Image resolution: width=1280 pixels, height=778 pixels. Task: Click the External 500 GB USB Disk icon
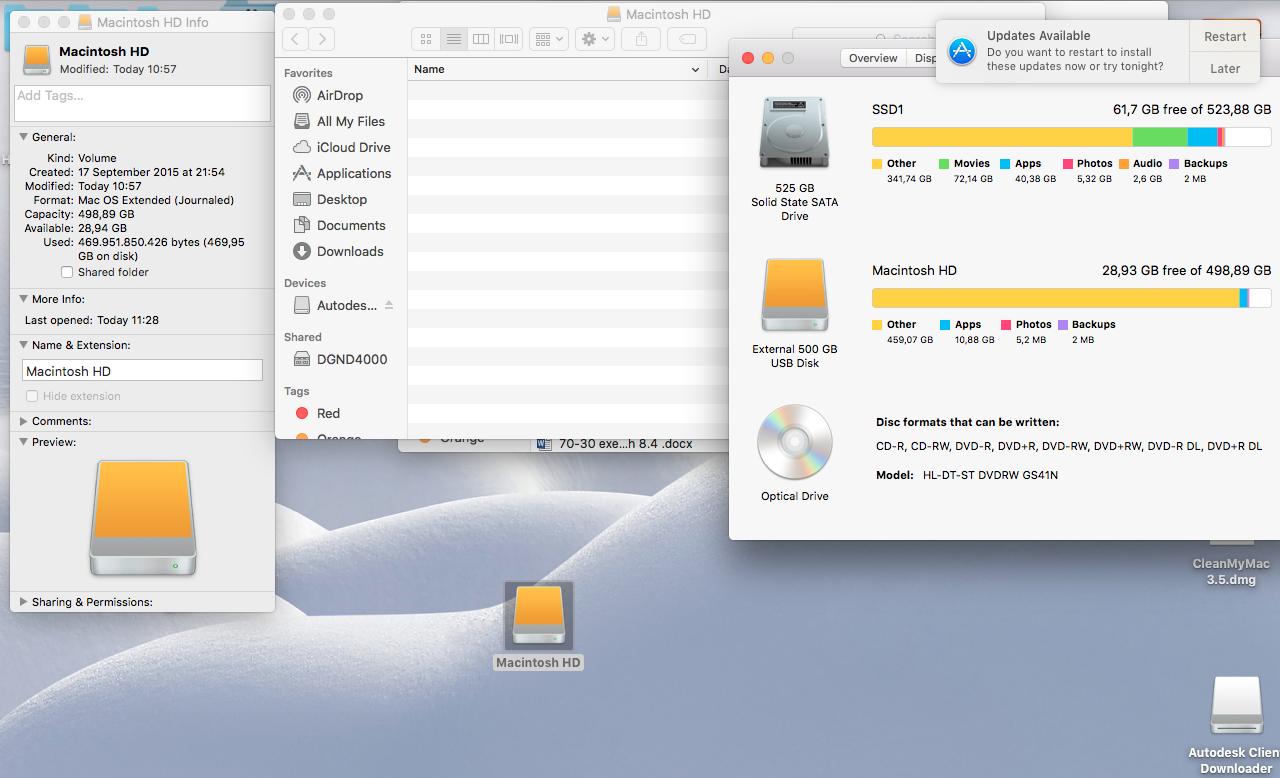(794, 296)
